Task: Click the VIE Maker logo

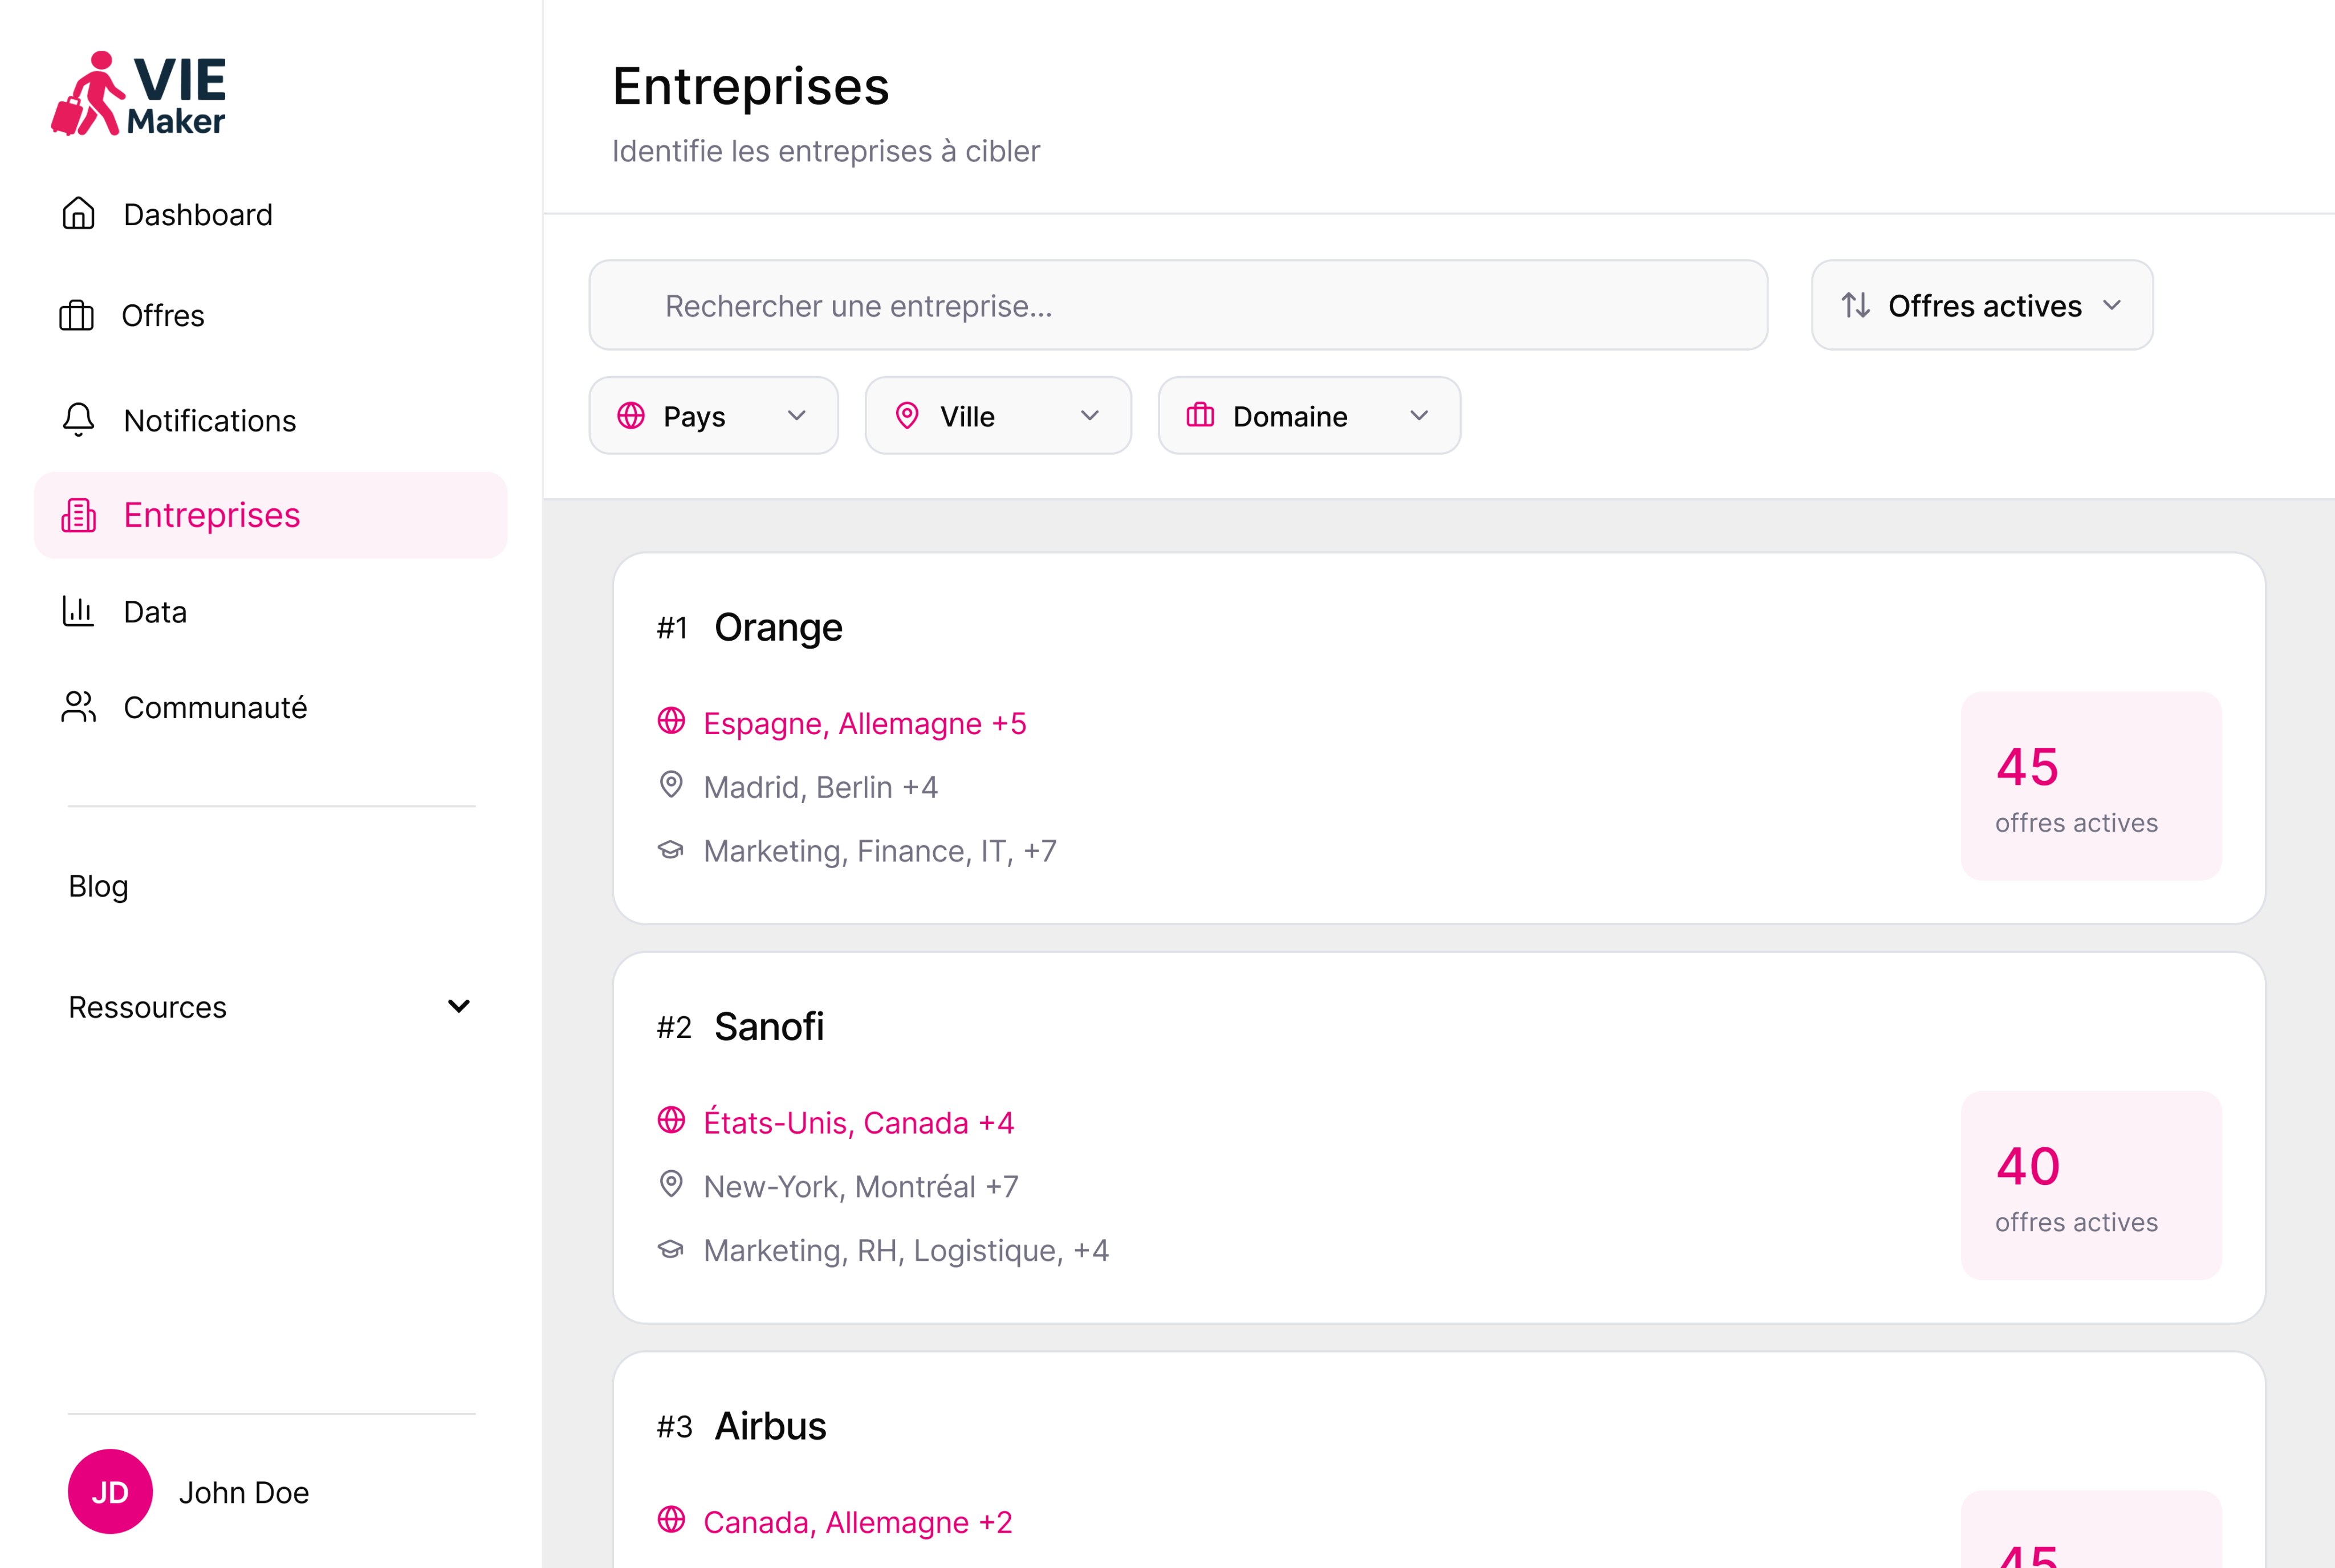Action: point(139,93)
